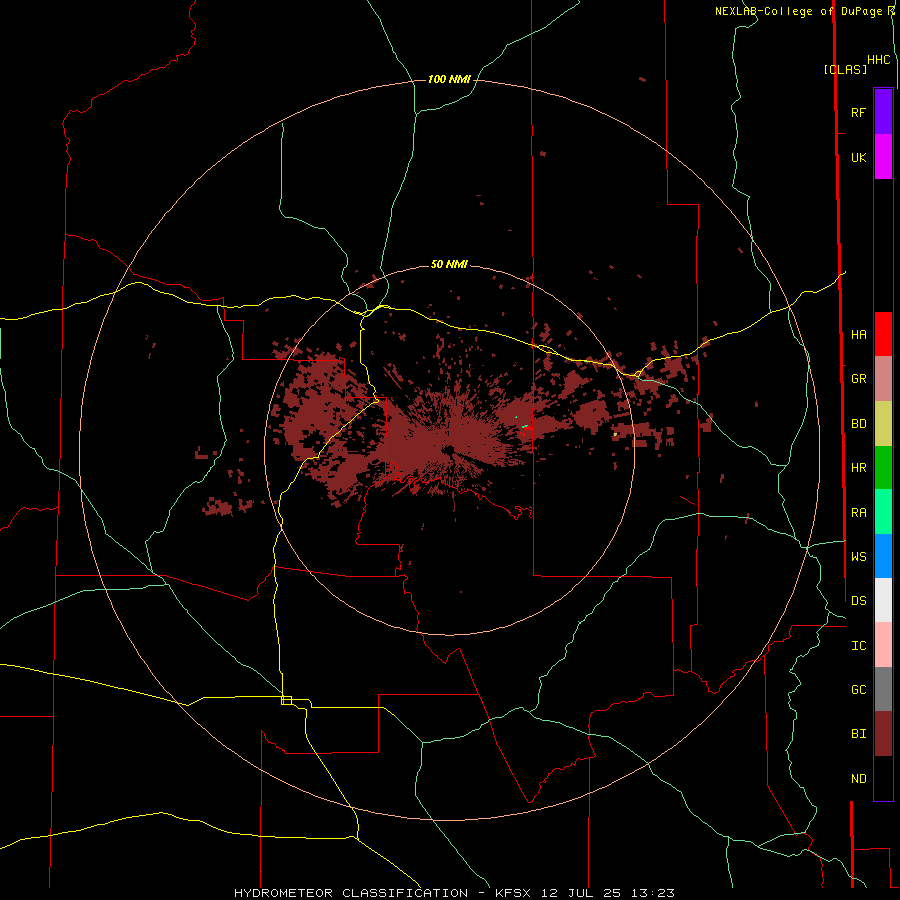Click the 'ND' legend label
This screenshot has width=900, height=900.
[858, 778]
